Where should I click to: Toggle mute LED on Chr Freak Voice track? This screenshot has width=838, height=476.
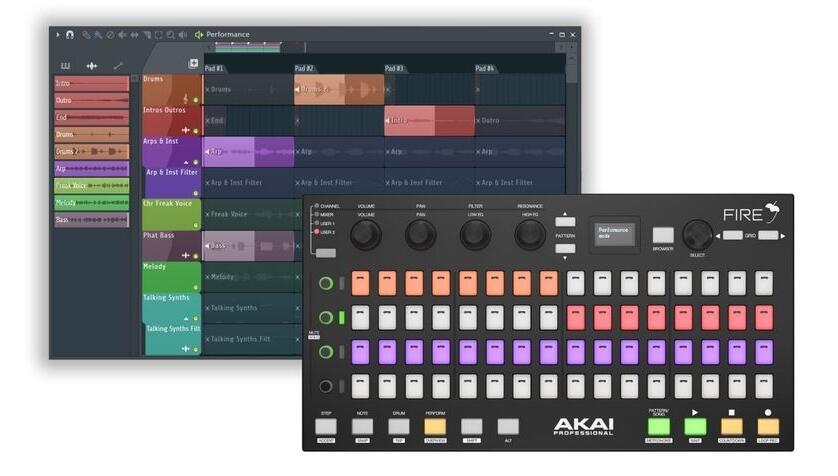pos(196,225)
